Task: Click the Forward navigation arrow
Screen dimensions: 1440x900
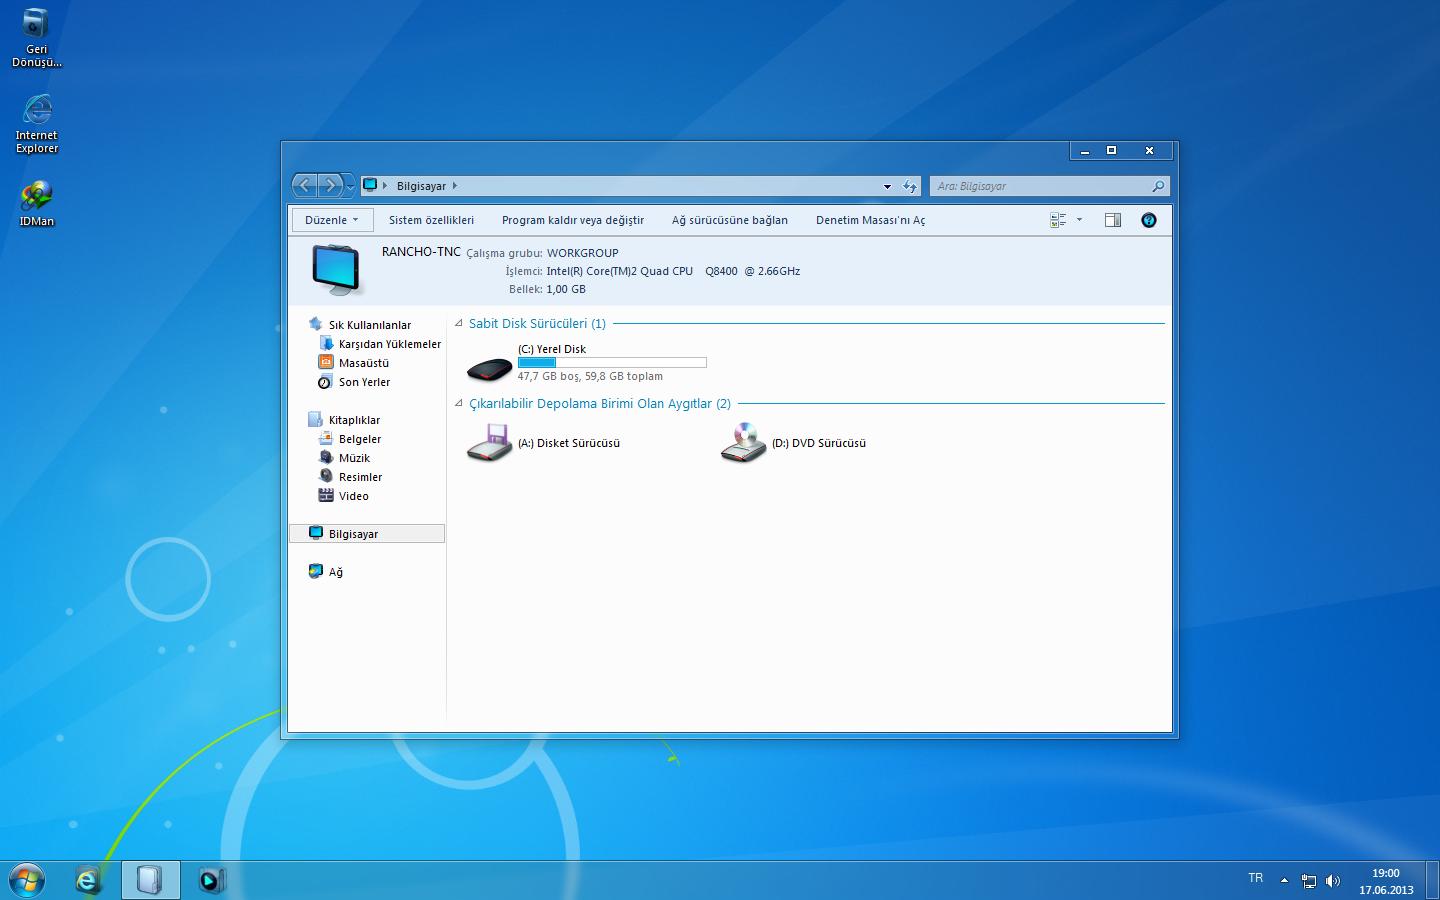Action: (x=330, y=186)
